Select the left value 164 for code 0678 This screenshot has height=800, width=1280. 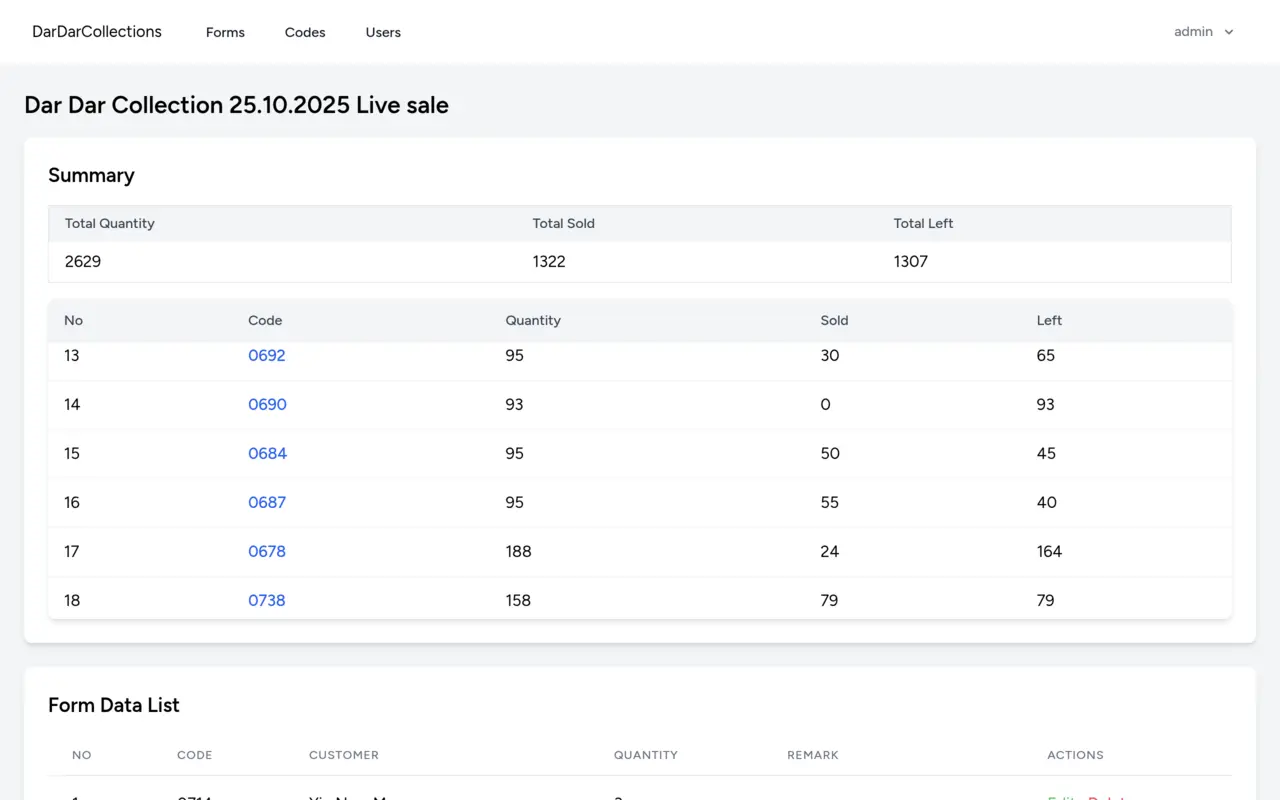point(1049,552)
